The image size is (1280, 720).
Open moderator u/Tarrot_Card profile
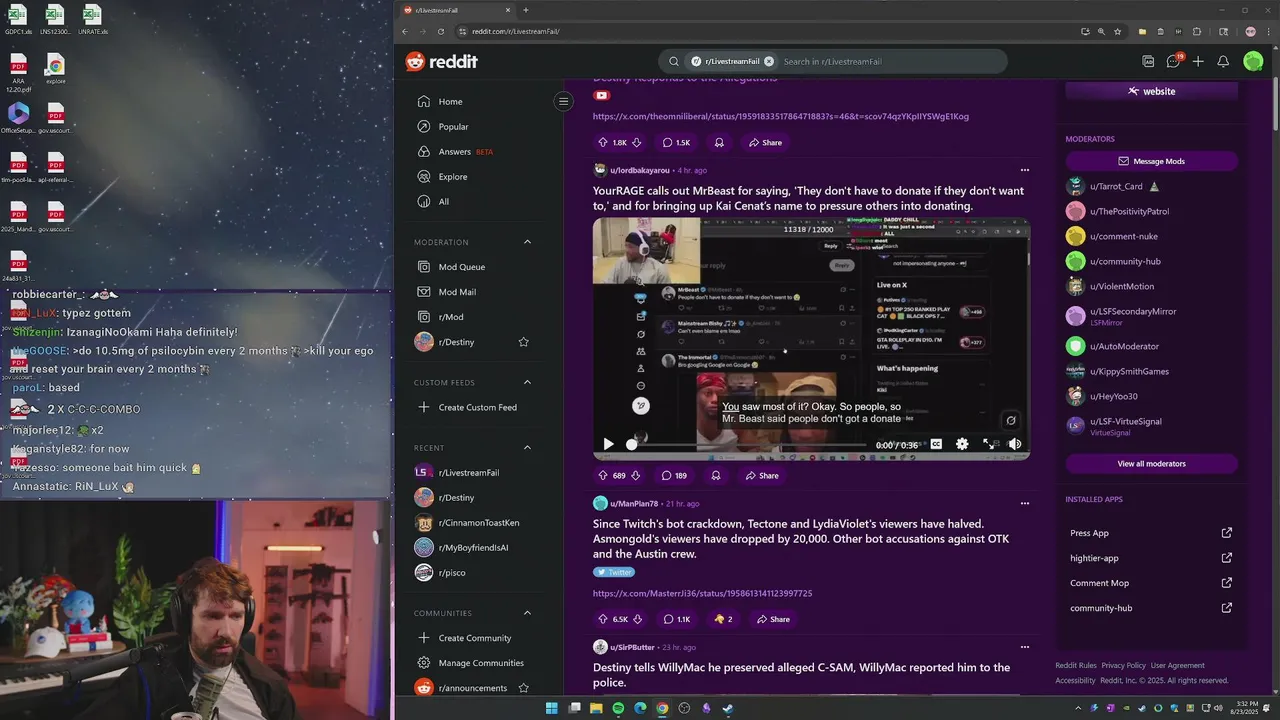click(x=1116, y=186)
